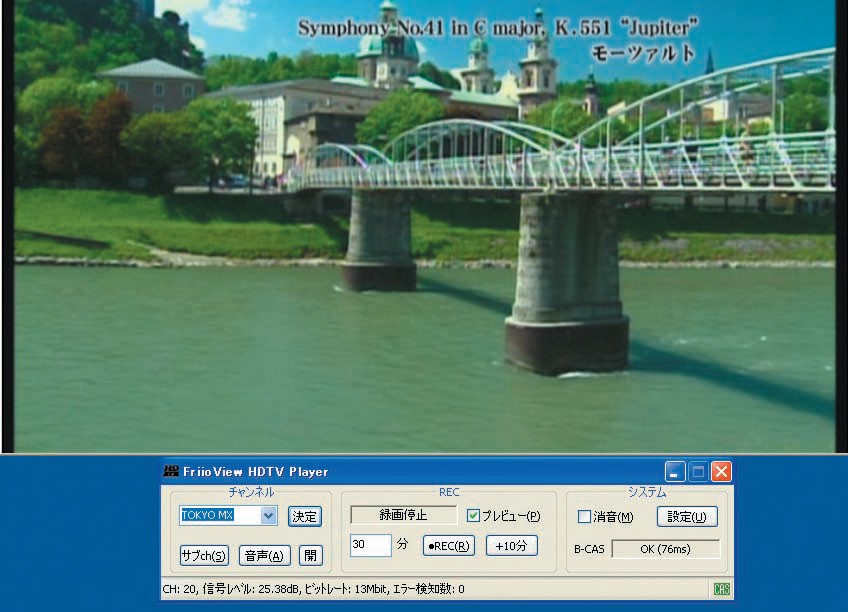The width and height of the screenshot is (848, 612).
Task: Toggle the プレビュー(P) preview checkbox
Action: tap(473, 516)
